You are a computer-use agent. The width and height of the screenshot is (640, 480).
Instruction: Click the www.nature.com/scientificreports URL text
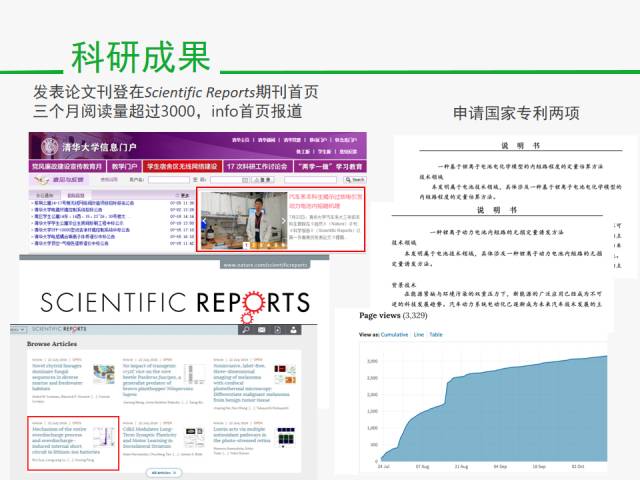click(265, 265)
